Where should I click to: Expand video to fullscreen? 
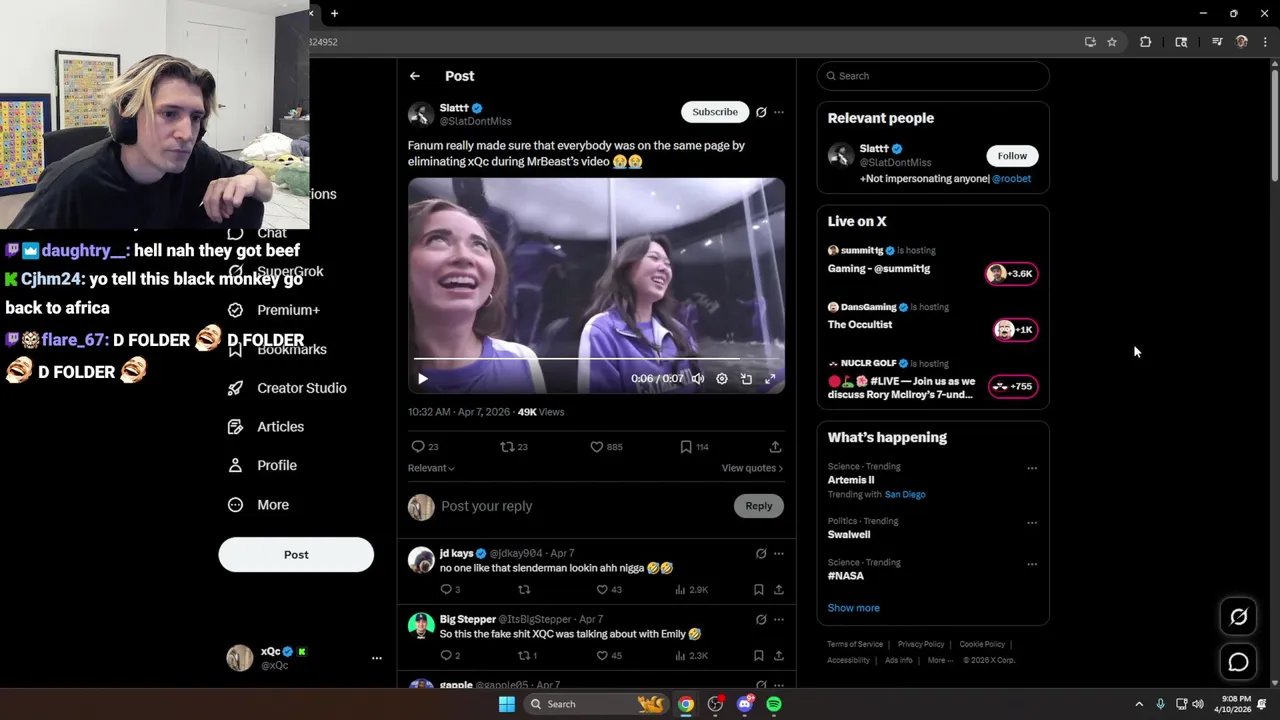[770, 379]
